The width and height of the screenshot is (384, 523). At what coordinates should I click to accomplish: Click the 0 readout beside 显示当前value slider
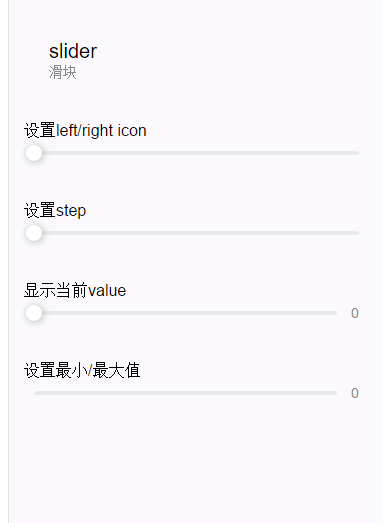click(355, 313)
